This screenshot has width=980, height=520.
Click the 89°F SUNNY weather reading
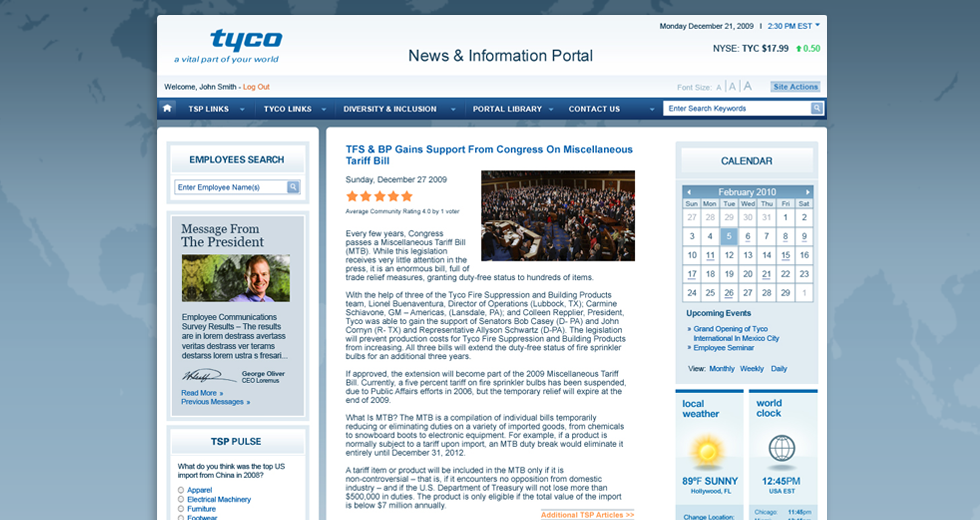710,481
